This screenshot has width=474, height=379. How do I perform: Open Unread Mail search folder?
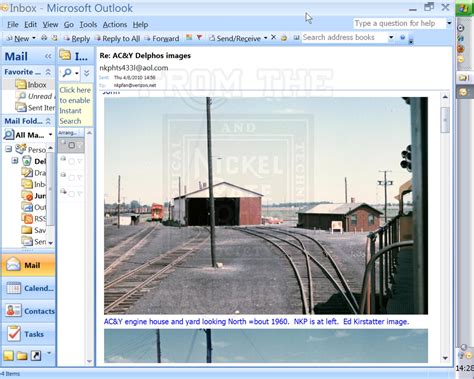pyautogui.click(x=35, y=96)
